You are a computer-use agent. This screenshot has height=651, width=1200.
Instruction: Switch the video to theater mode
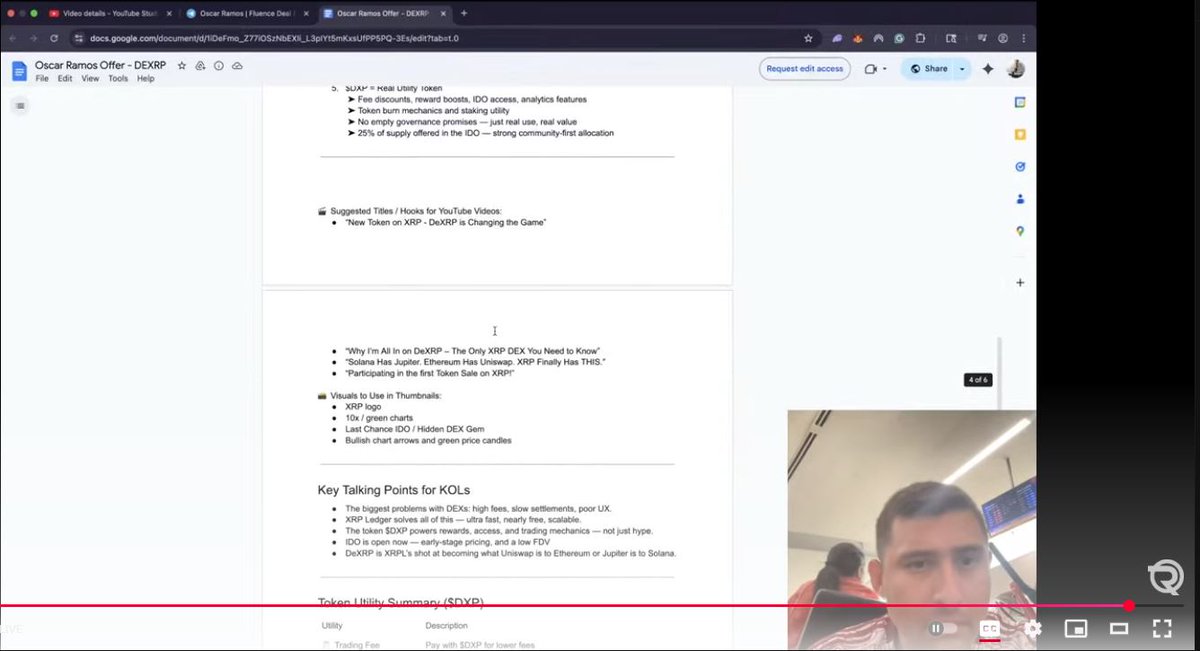click(1119, 628)
